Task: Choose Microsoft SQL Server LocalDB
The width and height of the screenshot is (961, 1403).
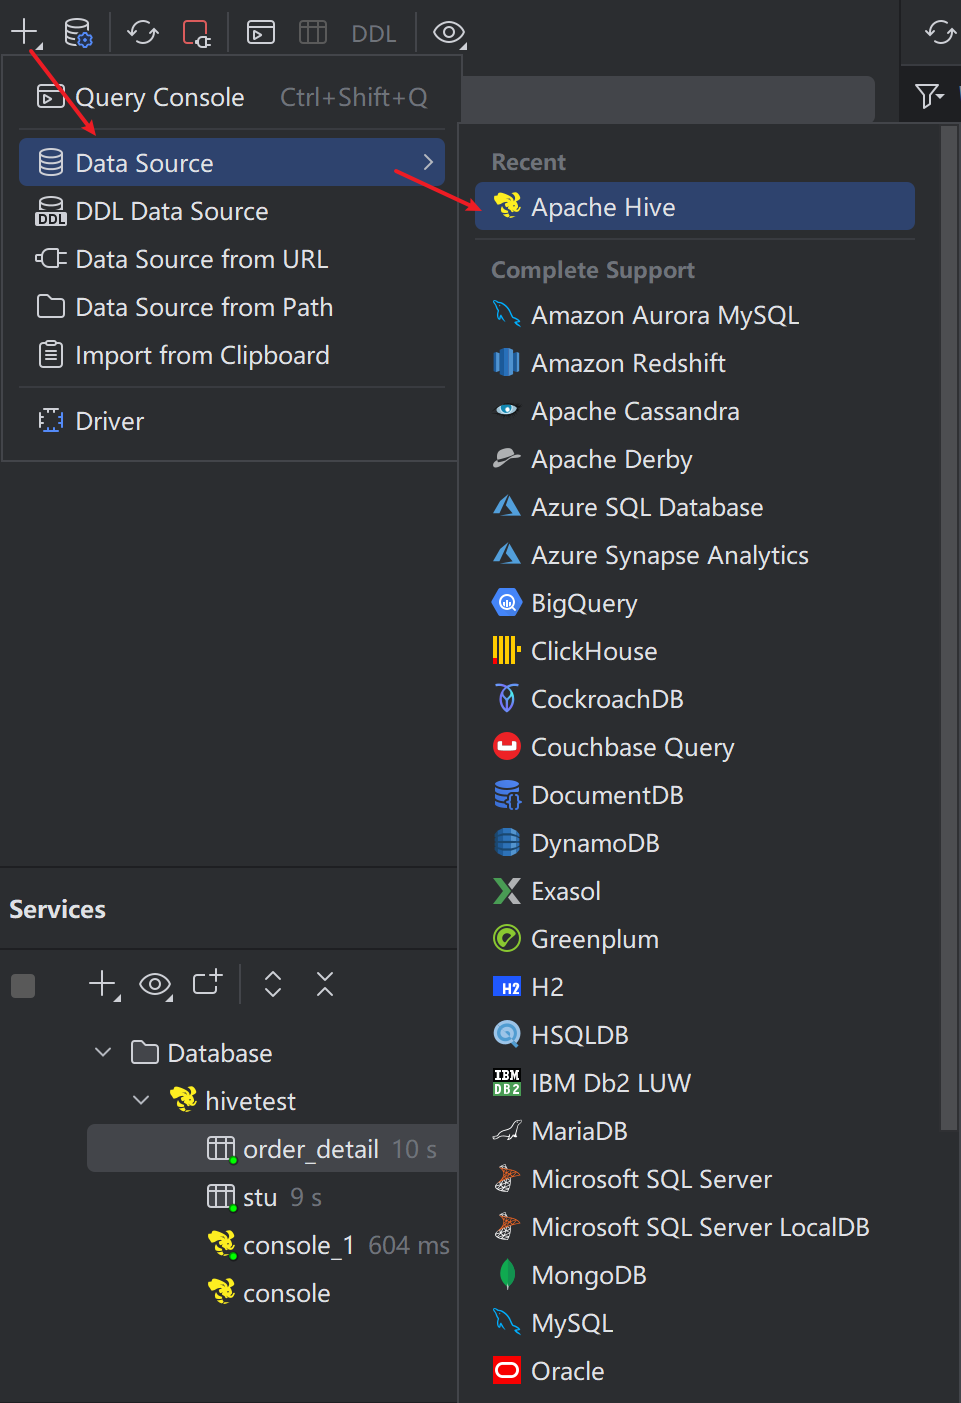Action: tap(695, 1227)
